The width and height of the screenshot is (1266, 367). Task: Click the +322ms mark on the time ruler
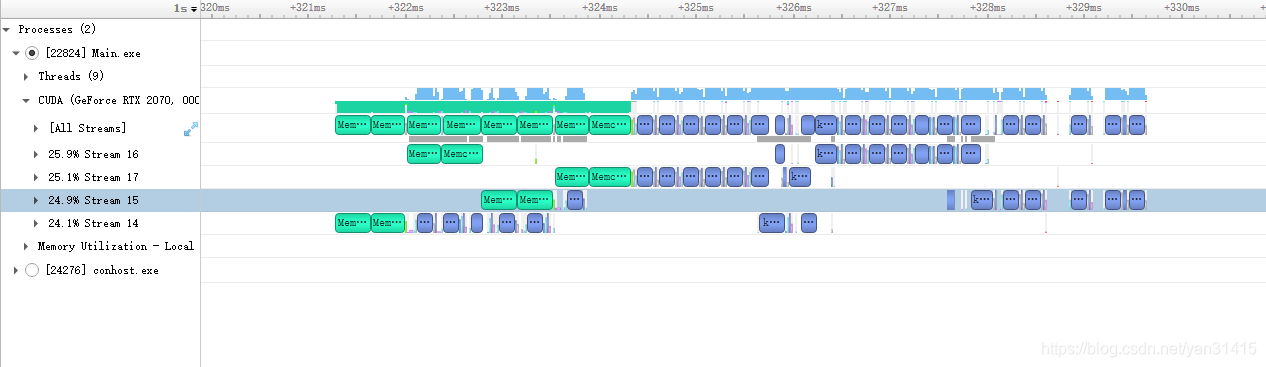tap(405, 7)
